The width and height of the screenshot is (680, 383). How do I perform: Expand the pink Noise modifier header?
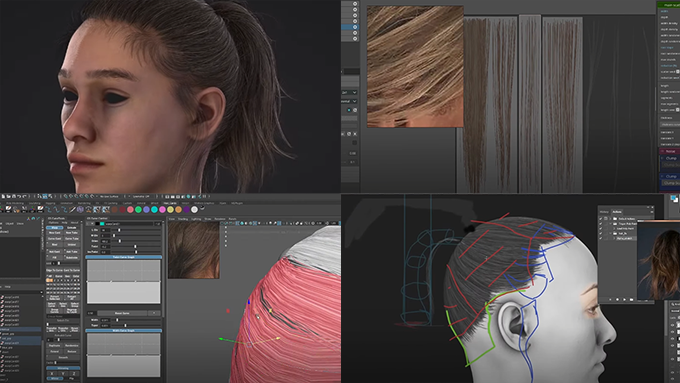[x=670, y=151]
